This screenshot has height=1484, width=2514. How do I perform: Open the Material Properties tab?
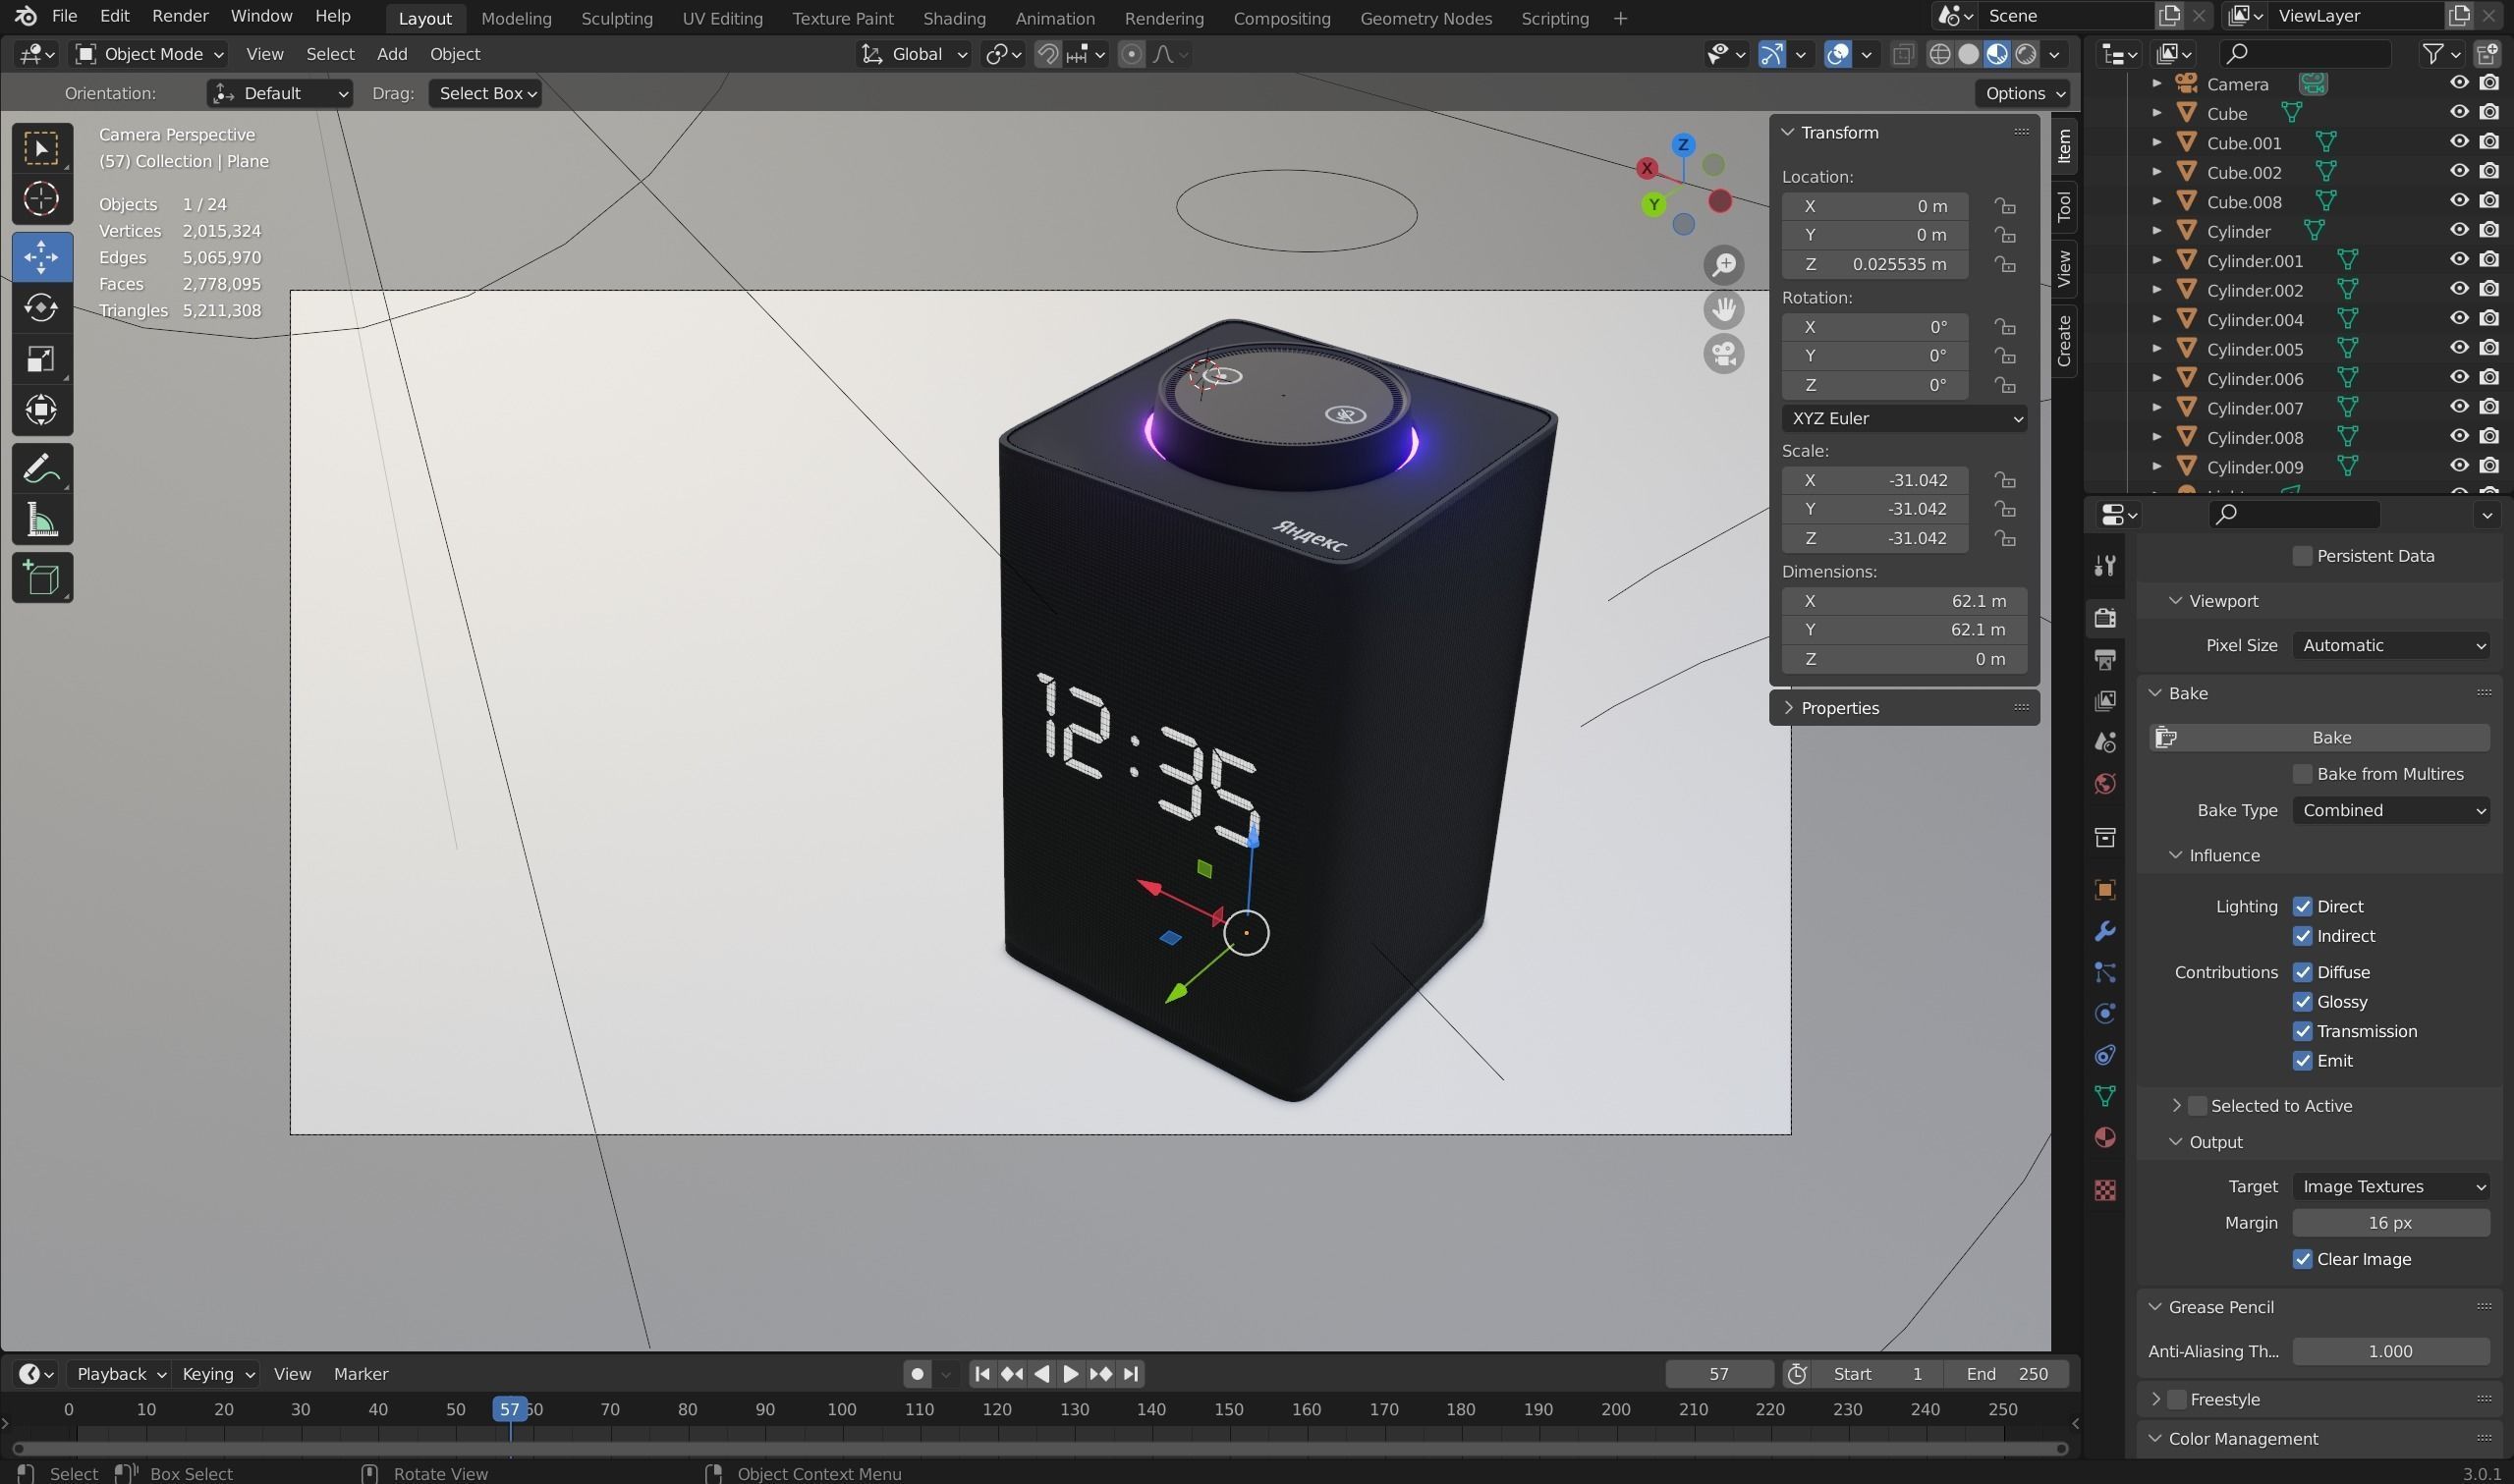coord(2104,1137)
